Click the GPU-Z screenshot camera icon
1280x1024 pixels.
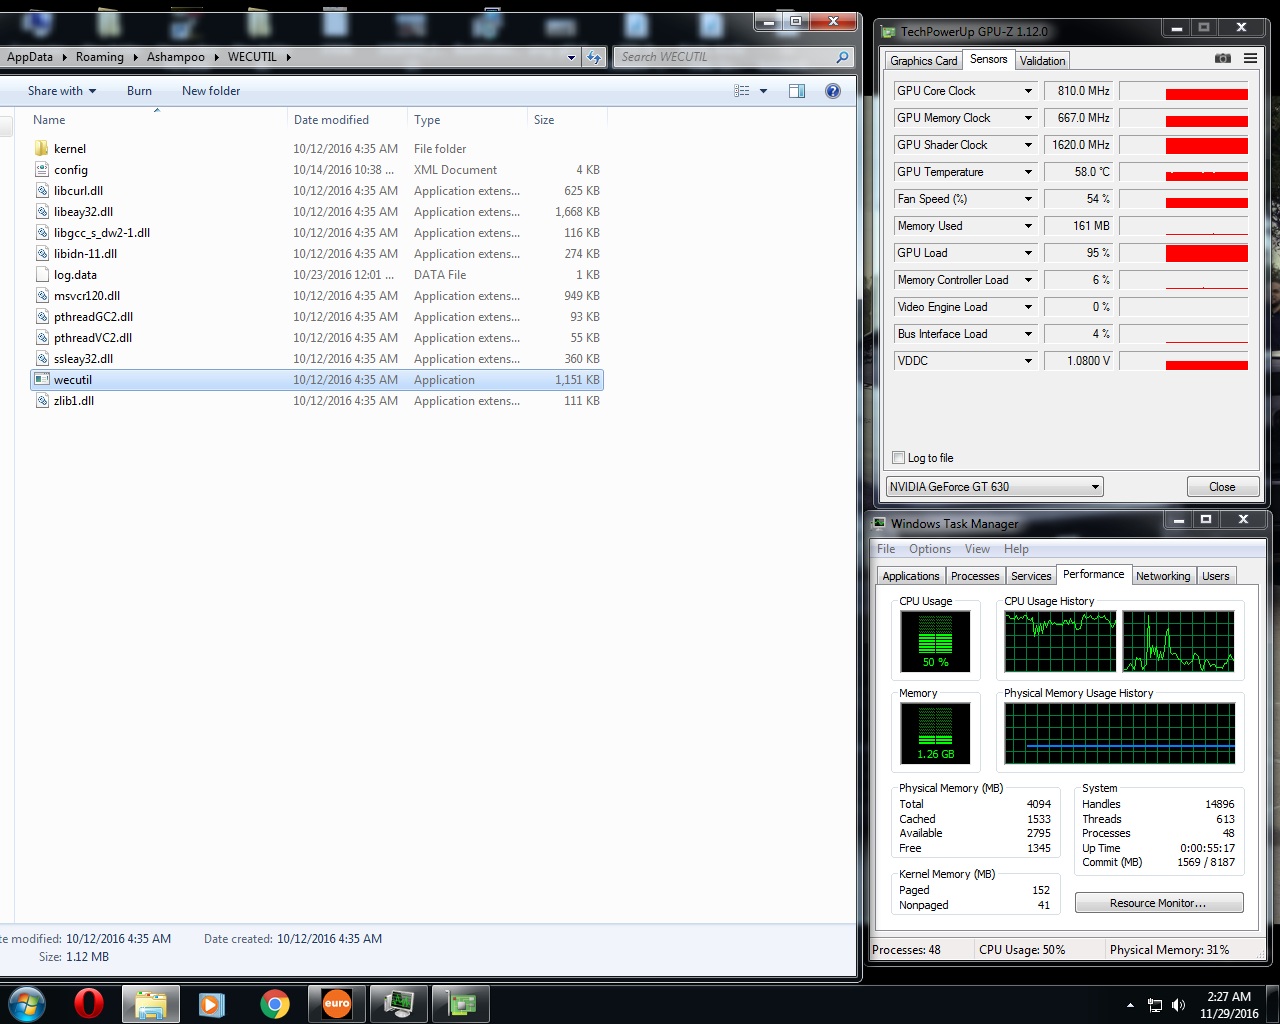pyautogui.click(x=1222, y=59)
